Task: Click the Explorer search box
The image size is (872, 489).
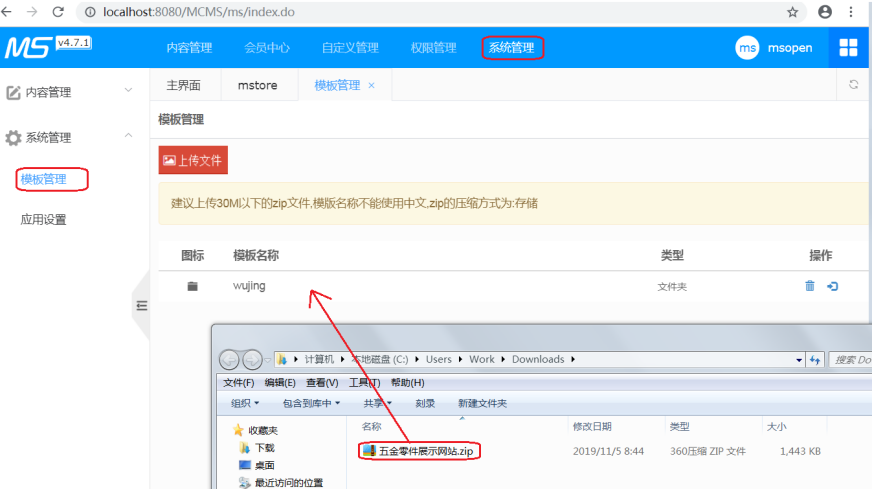Action: (x=850, y=360)
